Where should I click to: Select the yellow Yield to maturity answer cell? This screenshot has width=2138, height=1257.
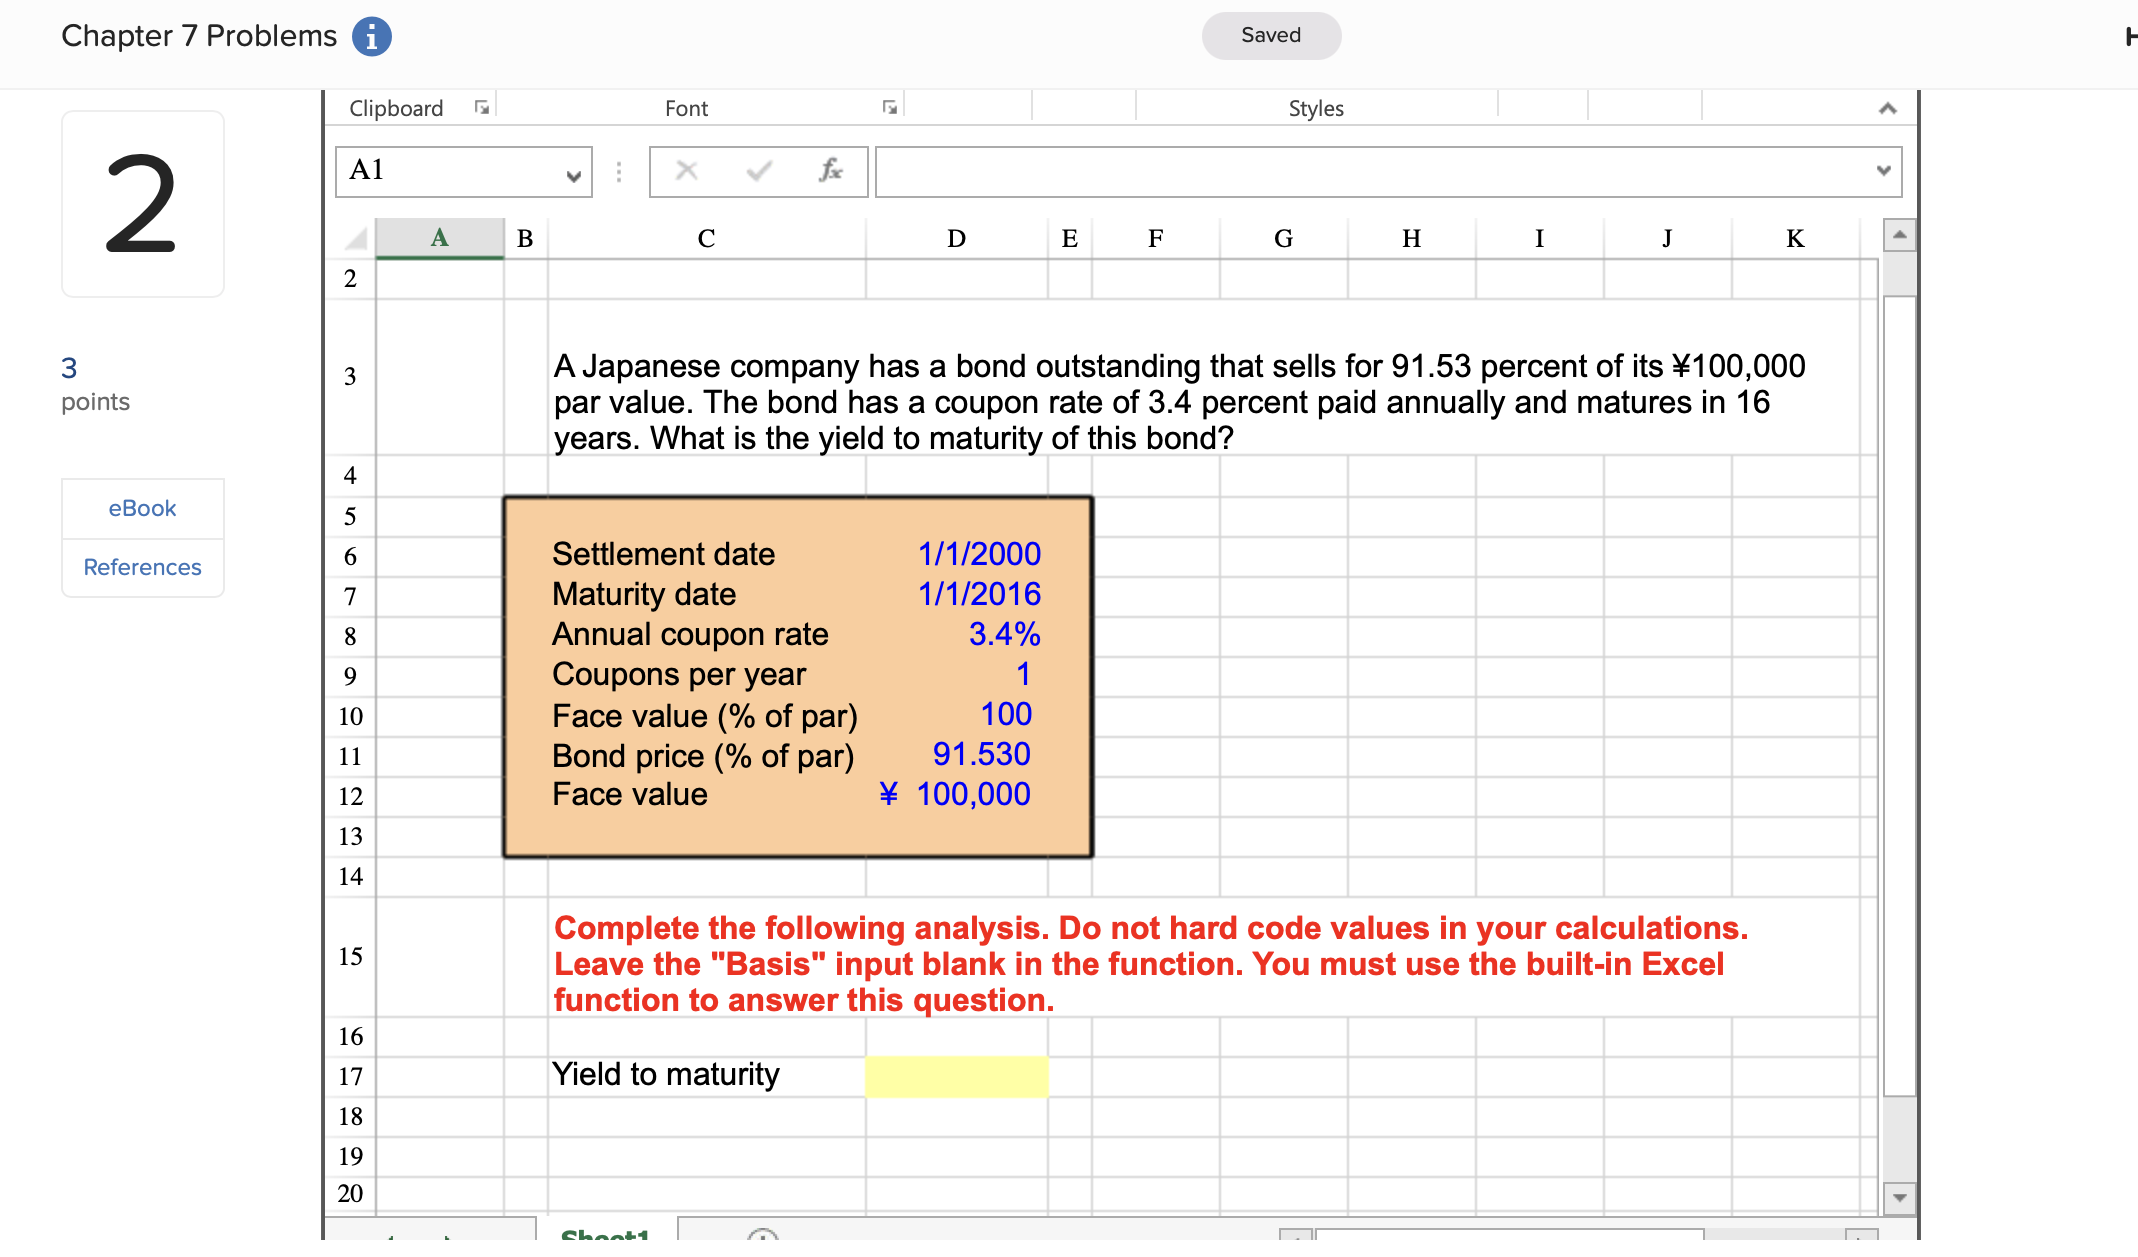tap(956, 1076)
